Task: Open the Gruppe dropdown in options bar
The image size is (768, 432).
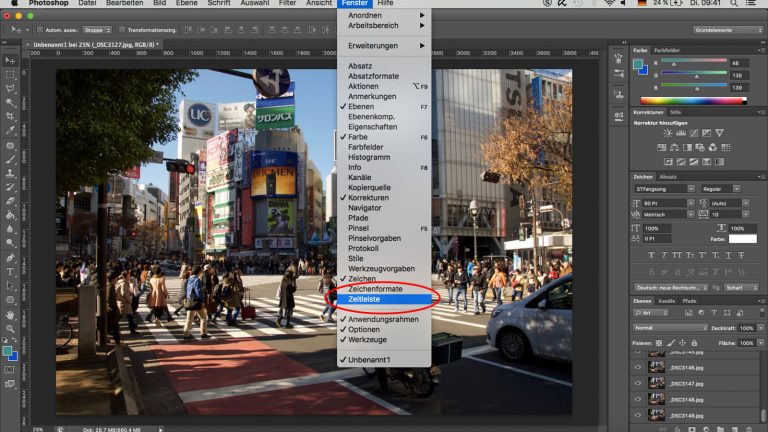Action: (97, 30)
